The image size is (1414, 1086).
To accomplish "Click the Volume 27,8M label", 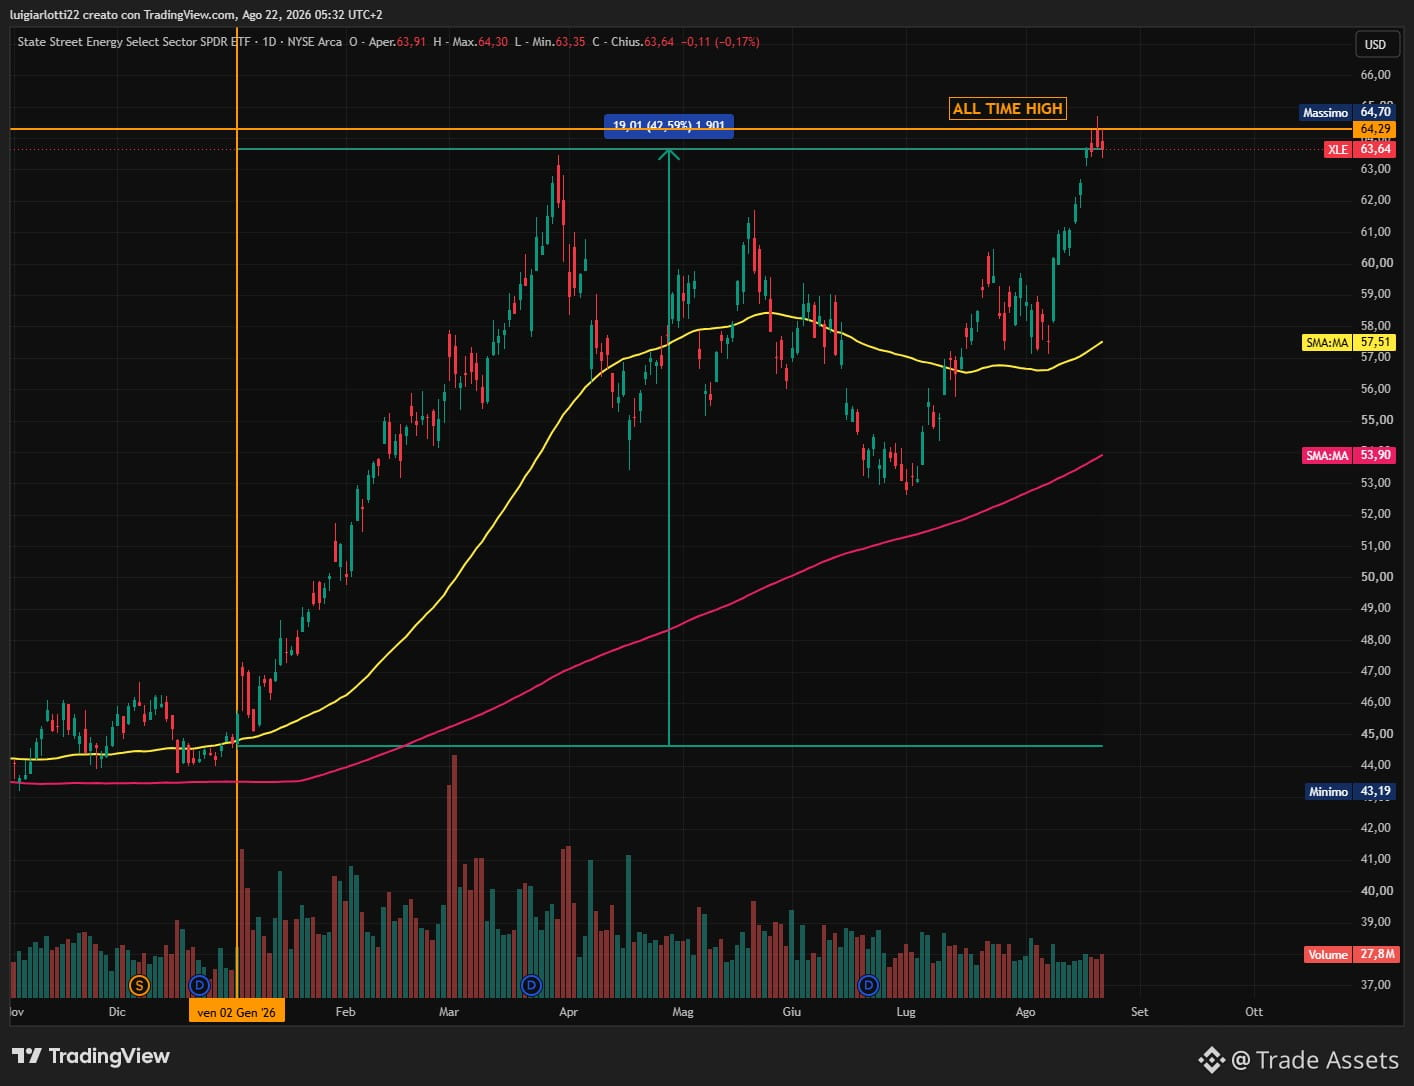I will [1350, 954].
